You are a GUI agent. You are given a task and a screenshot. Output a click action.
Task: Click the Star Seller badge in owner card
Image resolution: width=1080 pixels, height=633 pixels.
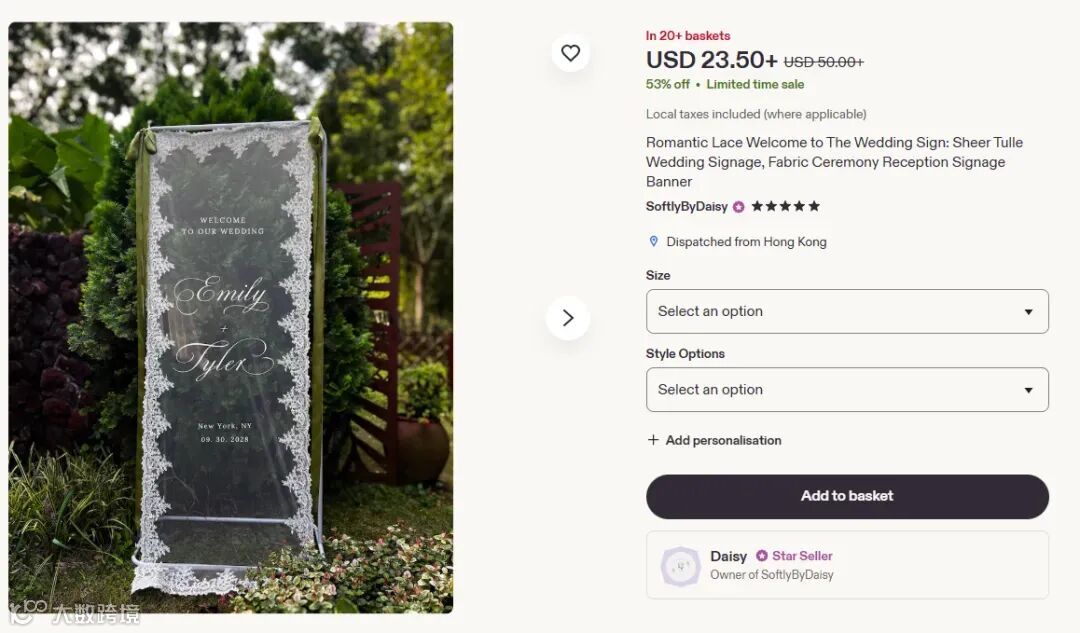tap(794, 556)
